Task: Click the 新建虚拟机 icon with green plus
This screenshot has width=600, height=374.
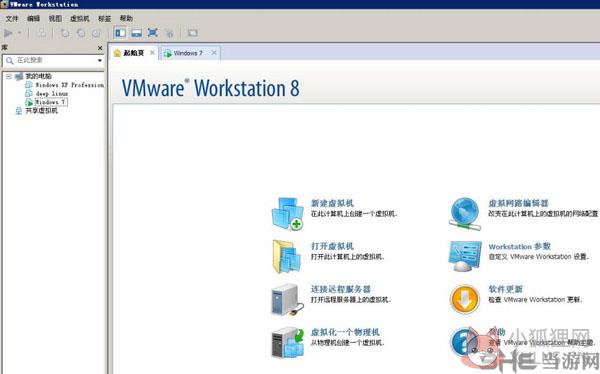Action: (x=287, y=214)
